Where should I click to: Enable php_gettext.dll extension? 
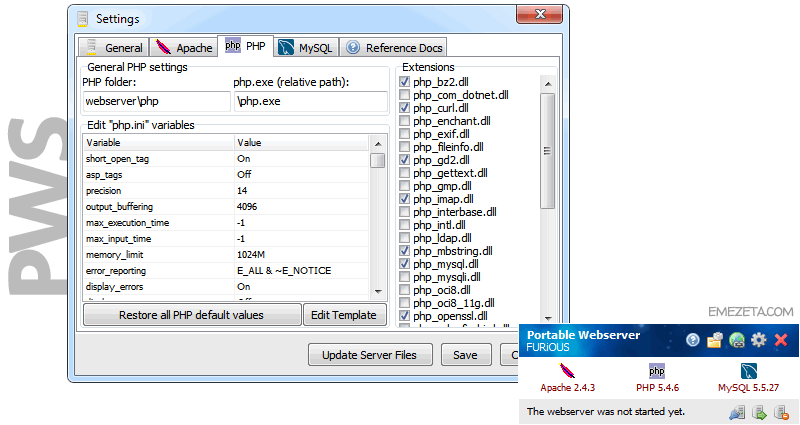click(405, 173)
